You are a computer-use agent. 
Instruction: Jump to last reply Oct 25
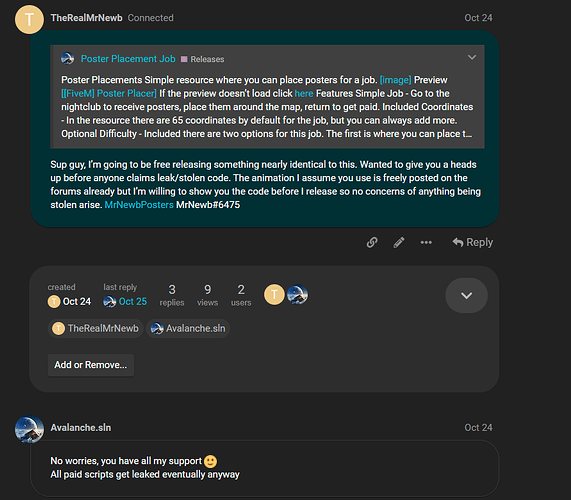coord(125,302)
